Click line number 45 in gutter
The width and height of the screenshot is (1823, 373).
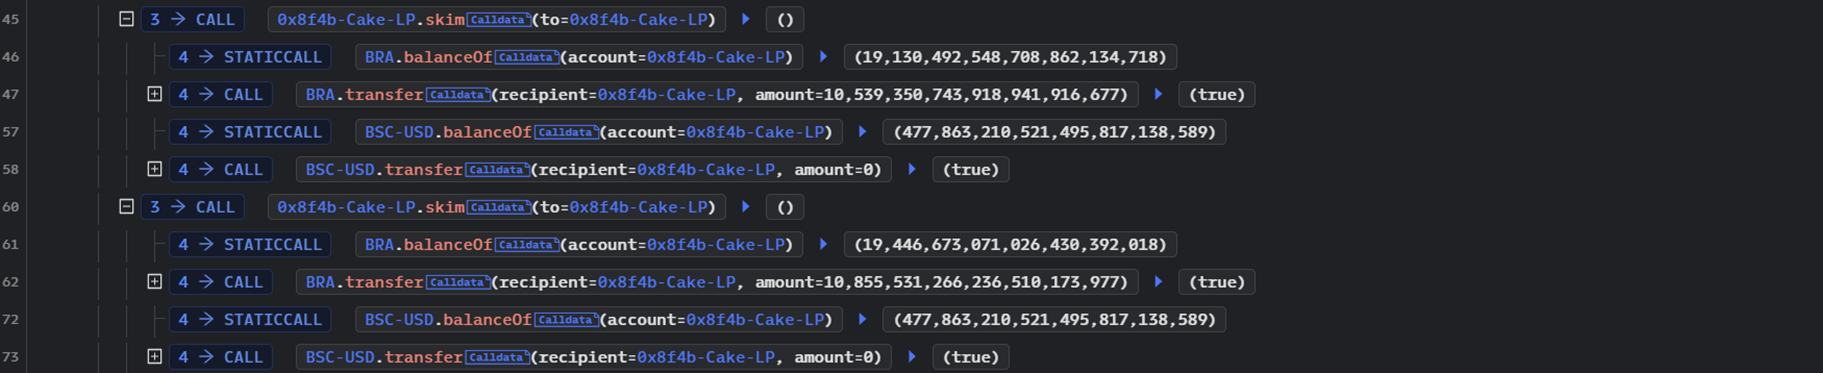coord(11,19)
